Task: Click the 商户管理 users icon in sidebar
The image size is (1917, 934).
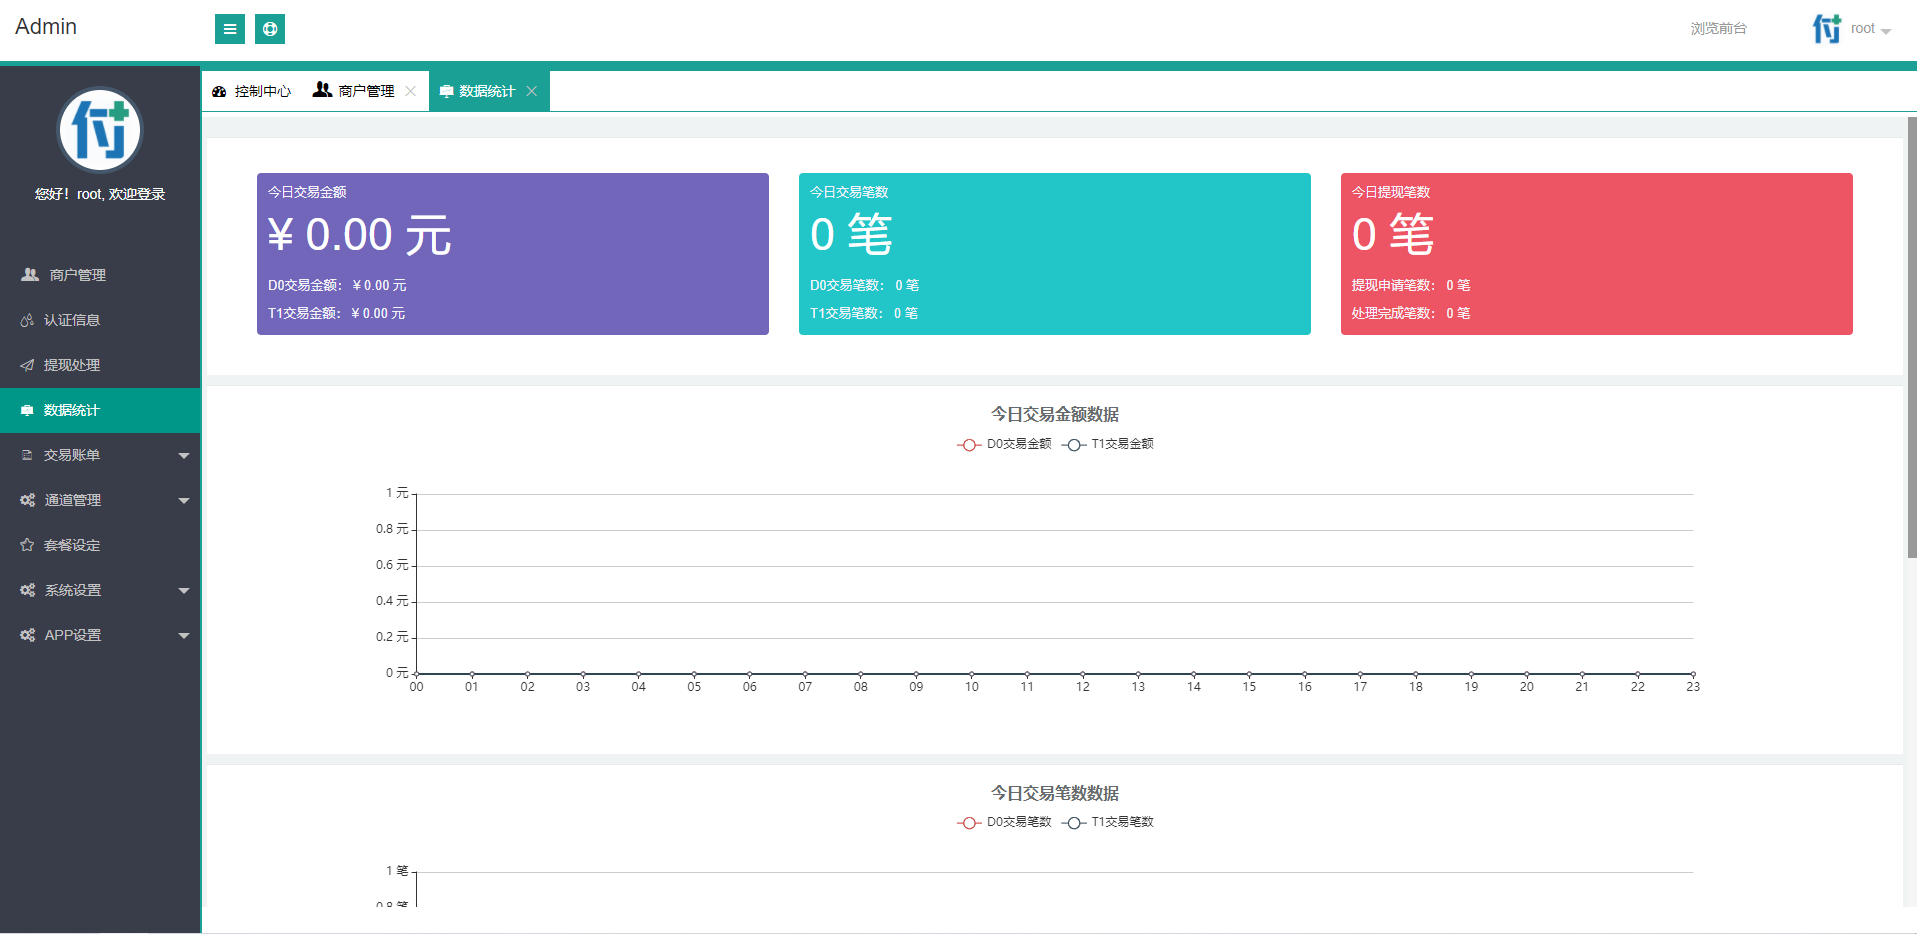Action: click(x=30, y=275)
